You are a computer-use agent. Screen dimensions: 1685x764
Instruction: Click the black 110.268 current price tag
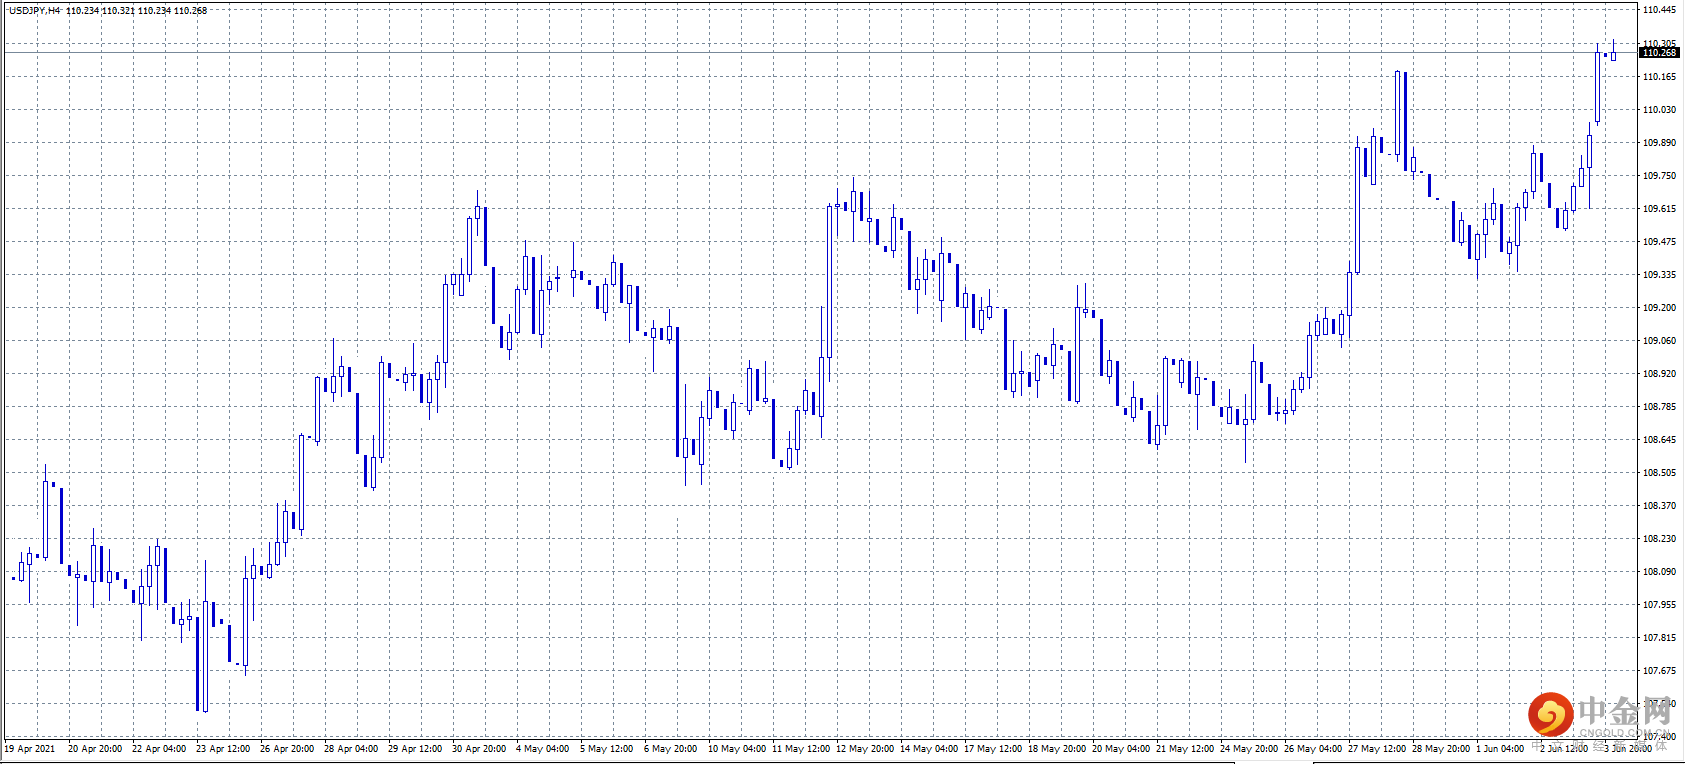tap(1659, 53)
